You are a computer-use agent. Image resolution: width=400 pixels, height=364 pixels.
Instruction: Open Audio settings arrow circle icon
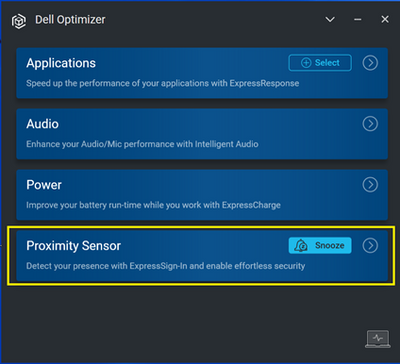(x=370, y=124)
